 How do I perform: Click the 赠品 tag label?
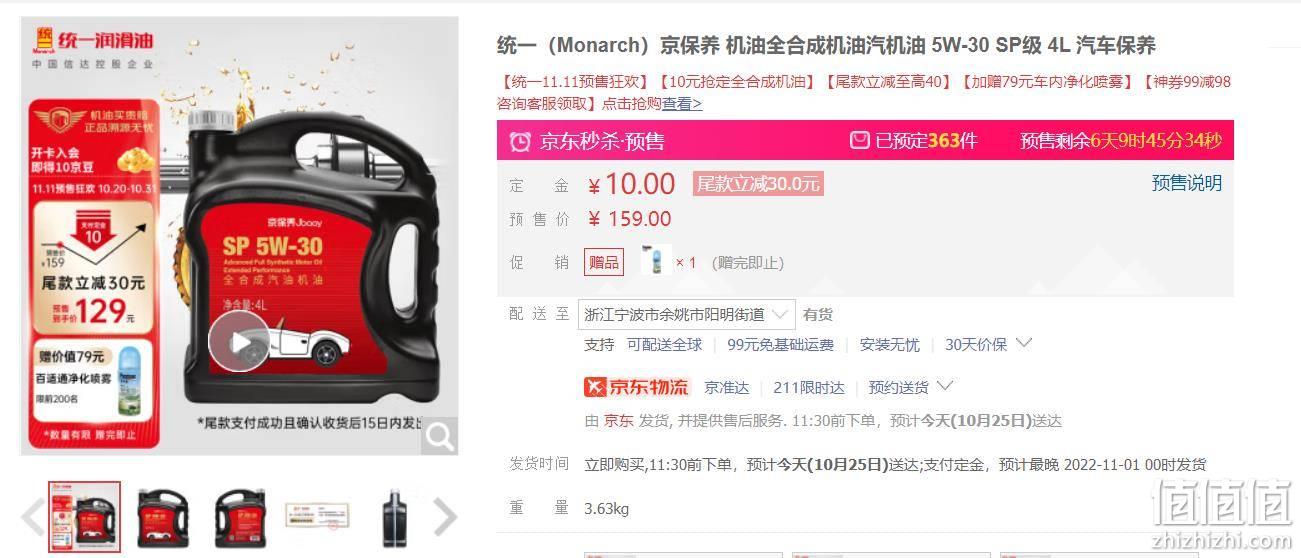click(x=604, y=262)
